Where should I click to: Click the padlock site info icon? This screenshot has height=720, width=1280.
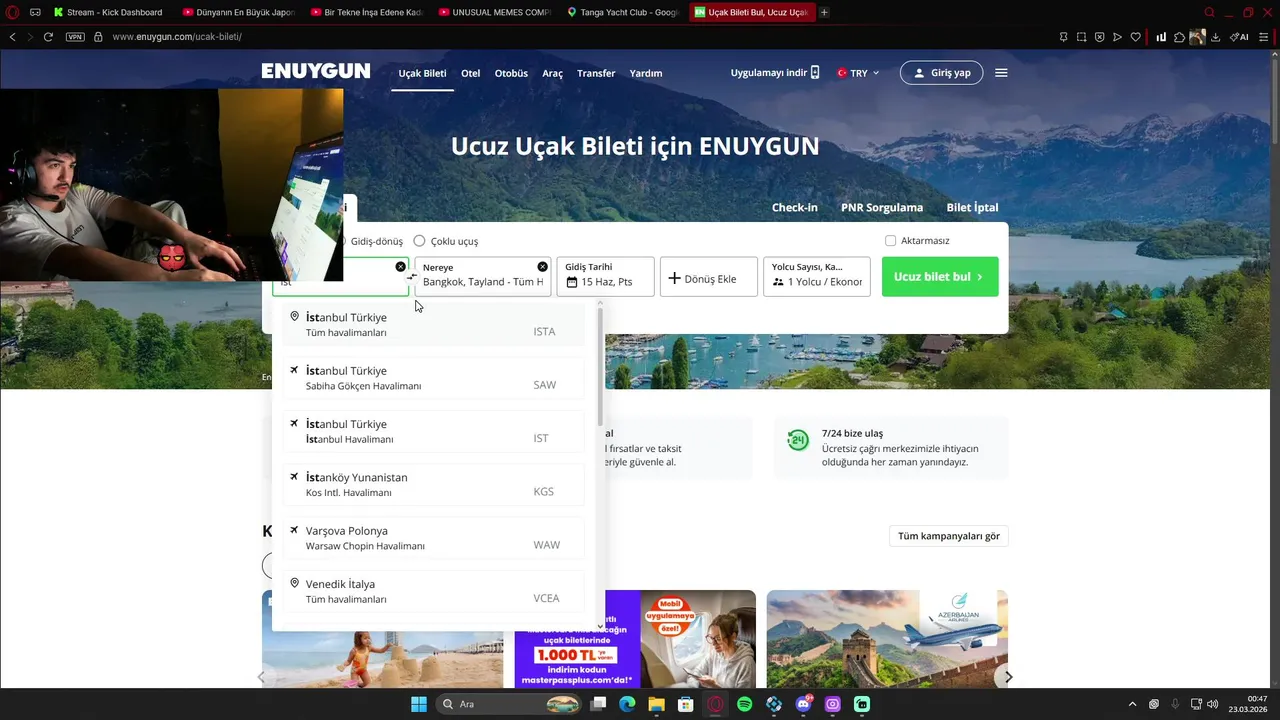98,36
